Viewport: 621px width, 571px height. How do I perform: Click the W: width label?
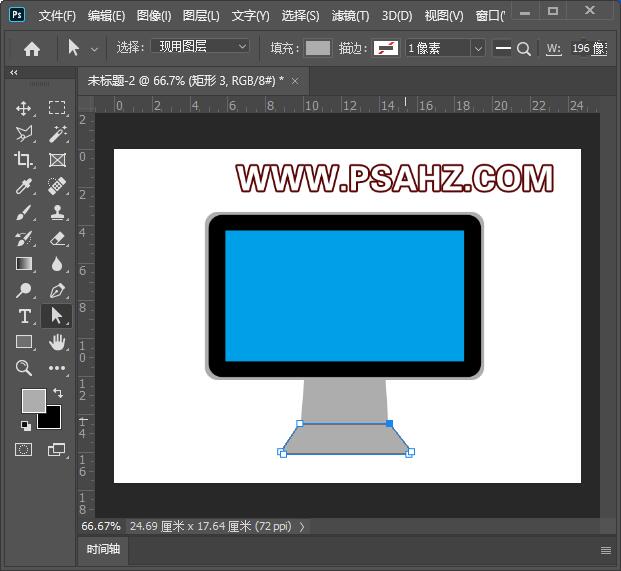[554, 49]
